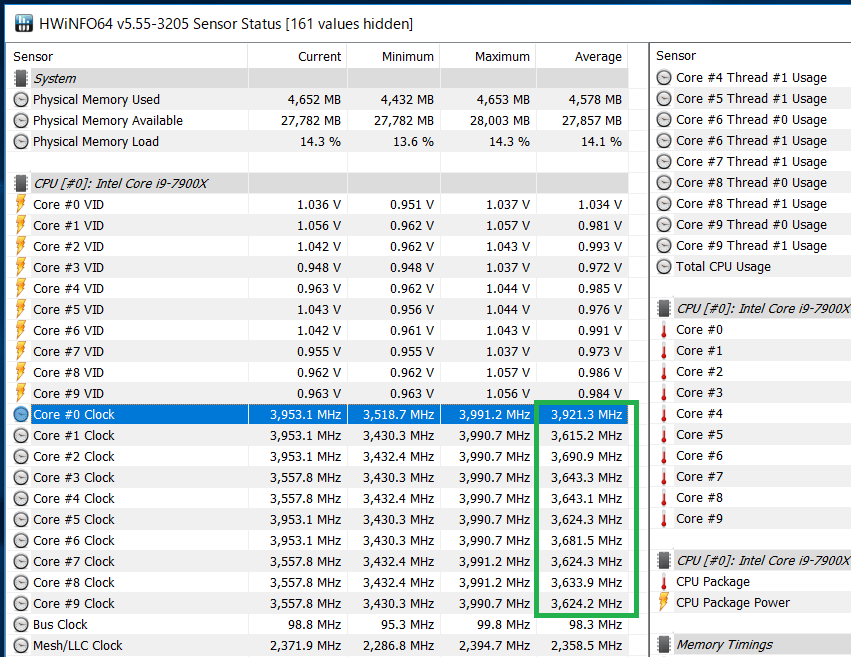Click the 1.036 V Core #0 VID current
851x657 pixels.
pos(319,205)
